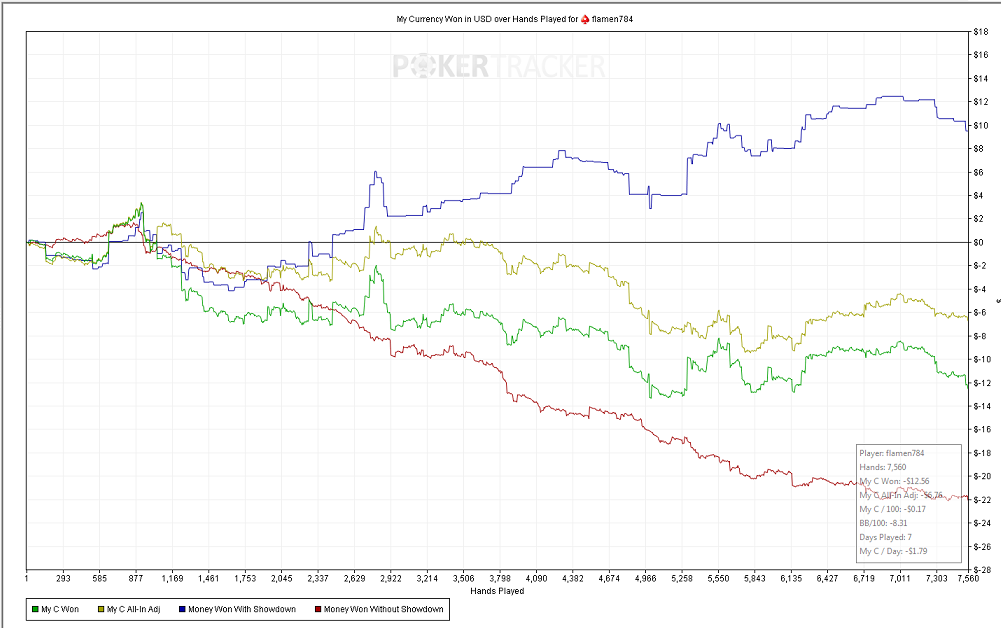Select Money Won Without Showdown legend label
This screenshot has height=628, width=1001.
tap(384, 609)
